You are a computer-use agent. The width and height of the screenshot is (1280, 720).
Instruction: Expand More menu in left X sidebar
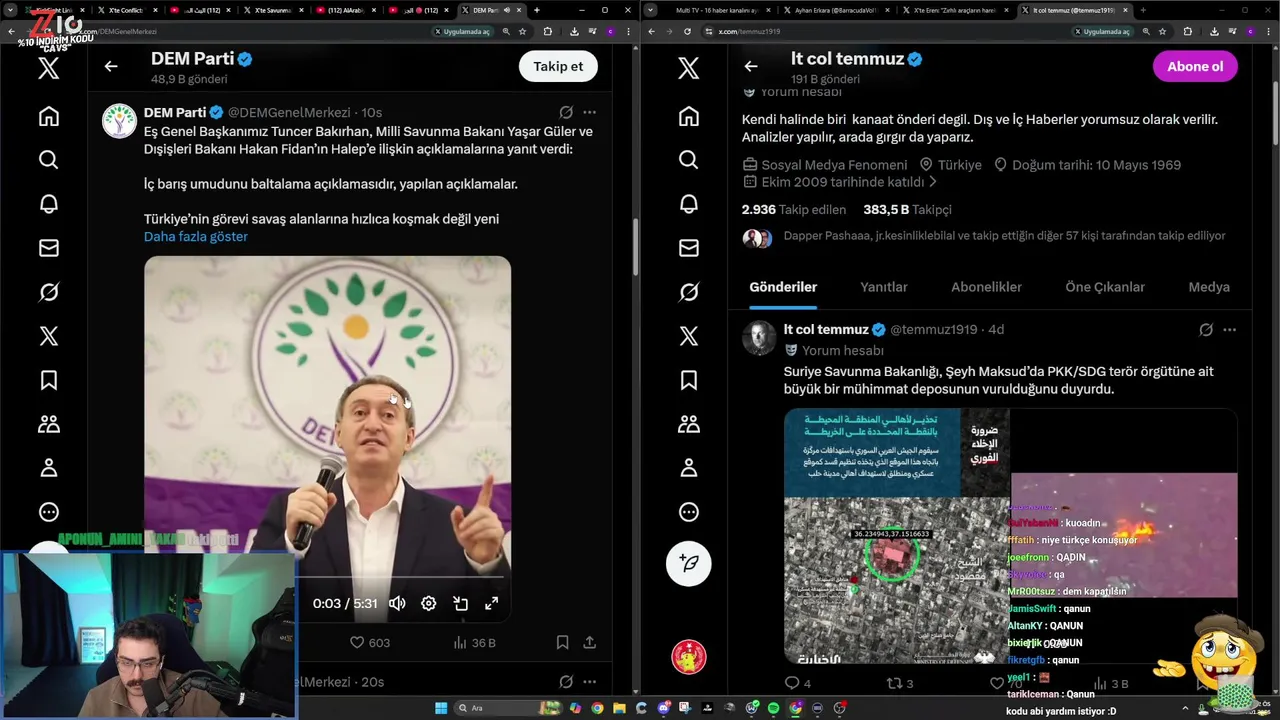pos(48,512)
